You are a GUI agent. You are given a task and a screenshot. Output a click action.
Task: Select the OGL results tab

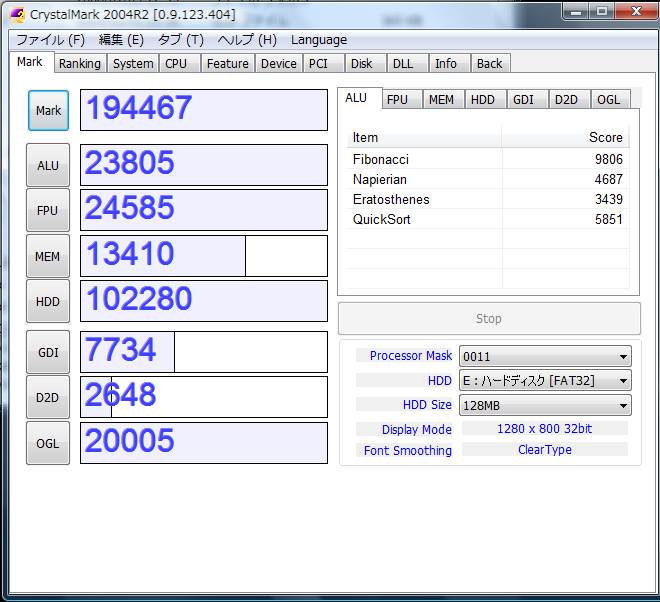click(x=608, y=99)
